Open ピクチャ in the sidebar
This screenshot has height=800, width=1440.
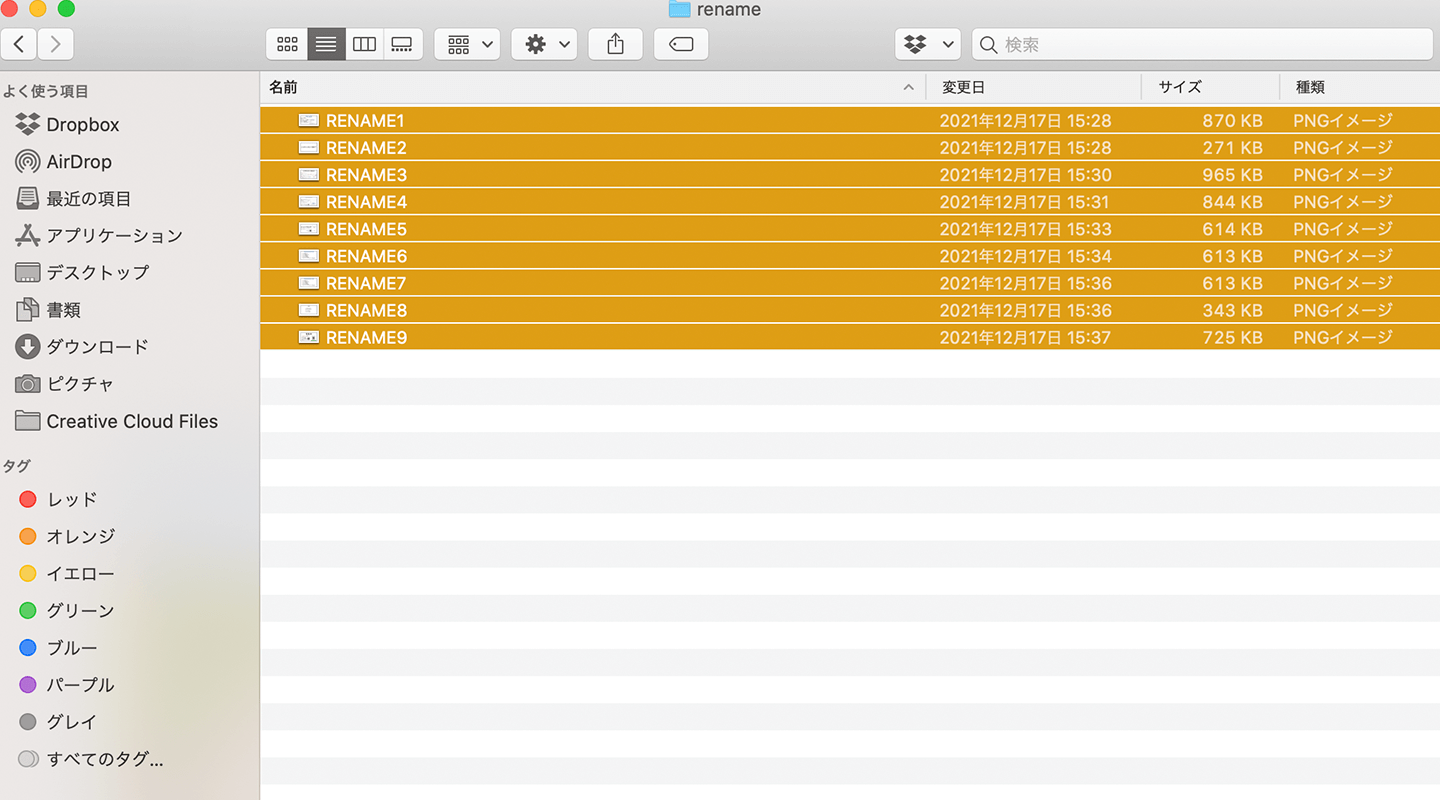tap(65, 384)
